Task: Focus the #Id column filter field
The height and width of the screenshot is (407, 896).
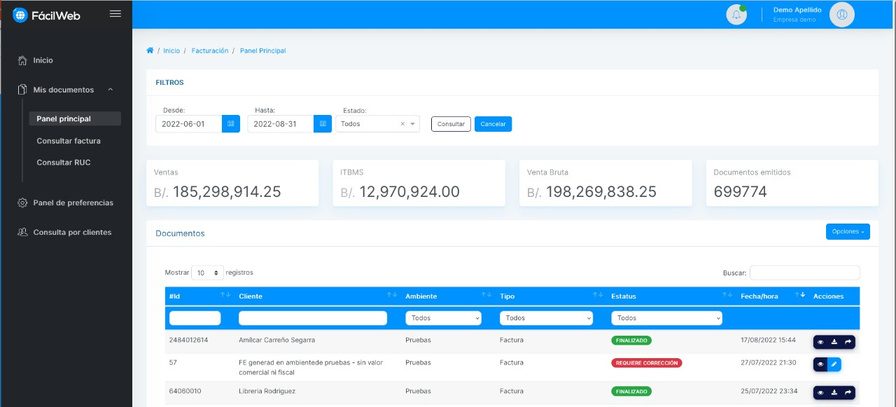Action: [x=195, y=318]
